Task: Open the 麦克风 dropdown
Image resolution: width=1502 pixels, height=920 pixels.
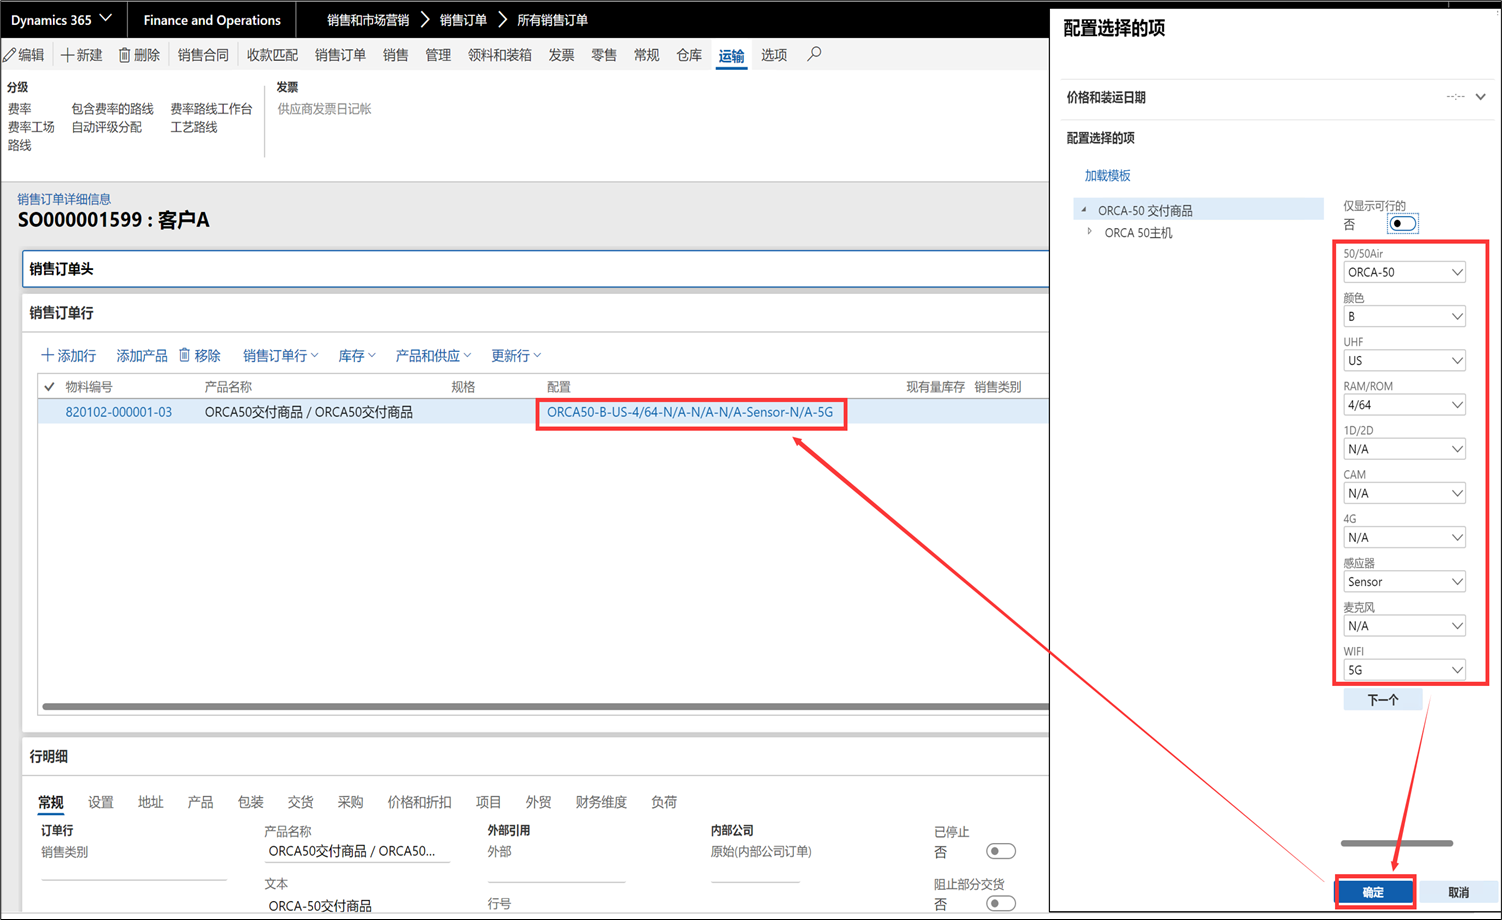Action: tap(1404, 626)
